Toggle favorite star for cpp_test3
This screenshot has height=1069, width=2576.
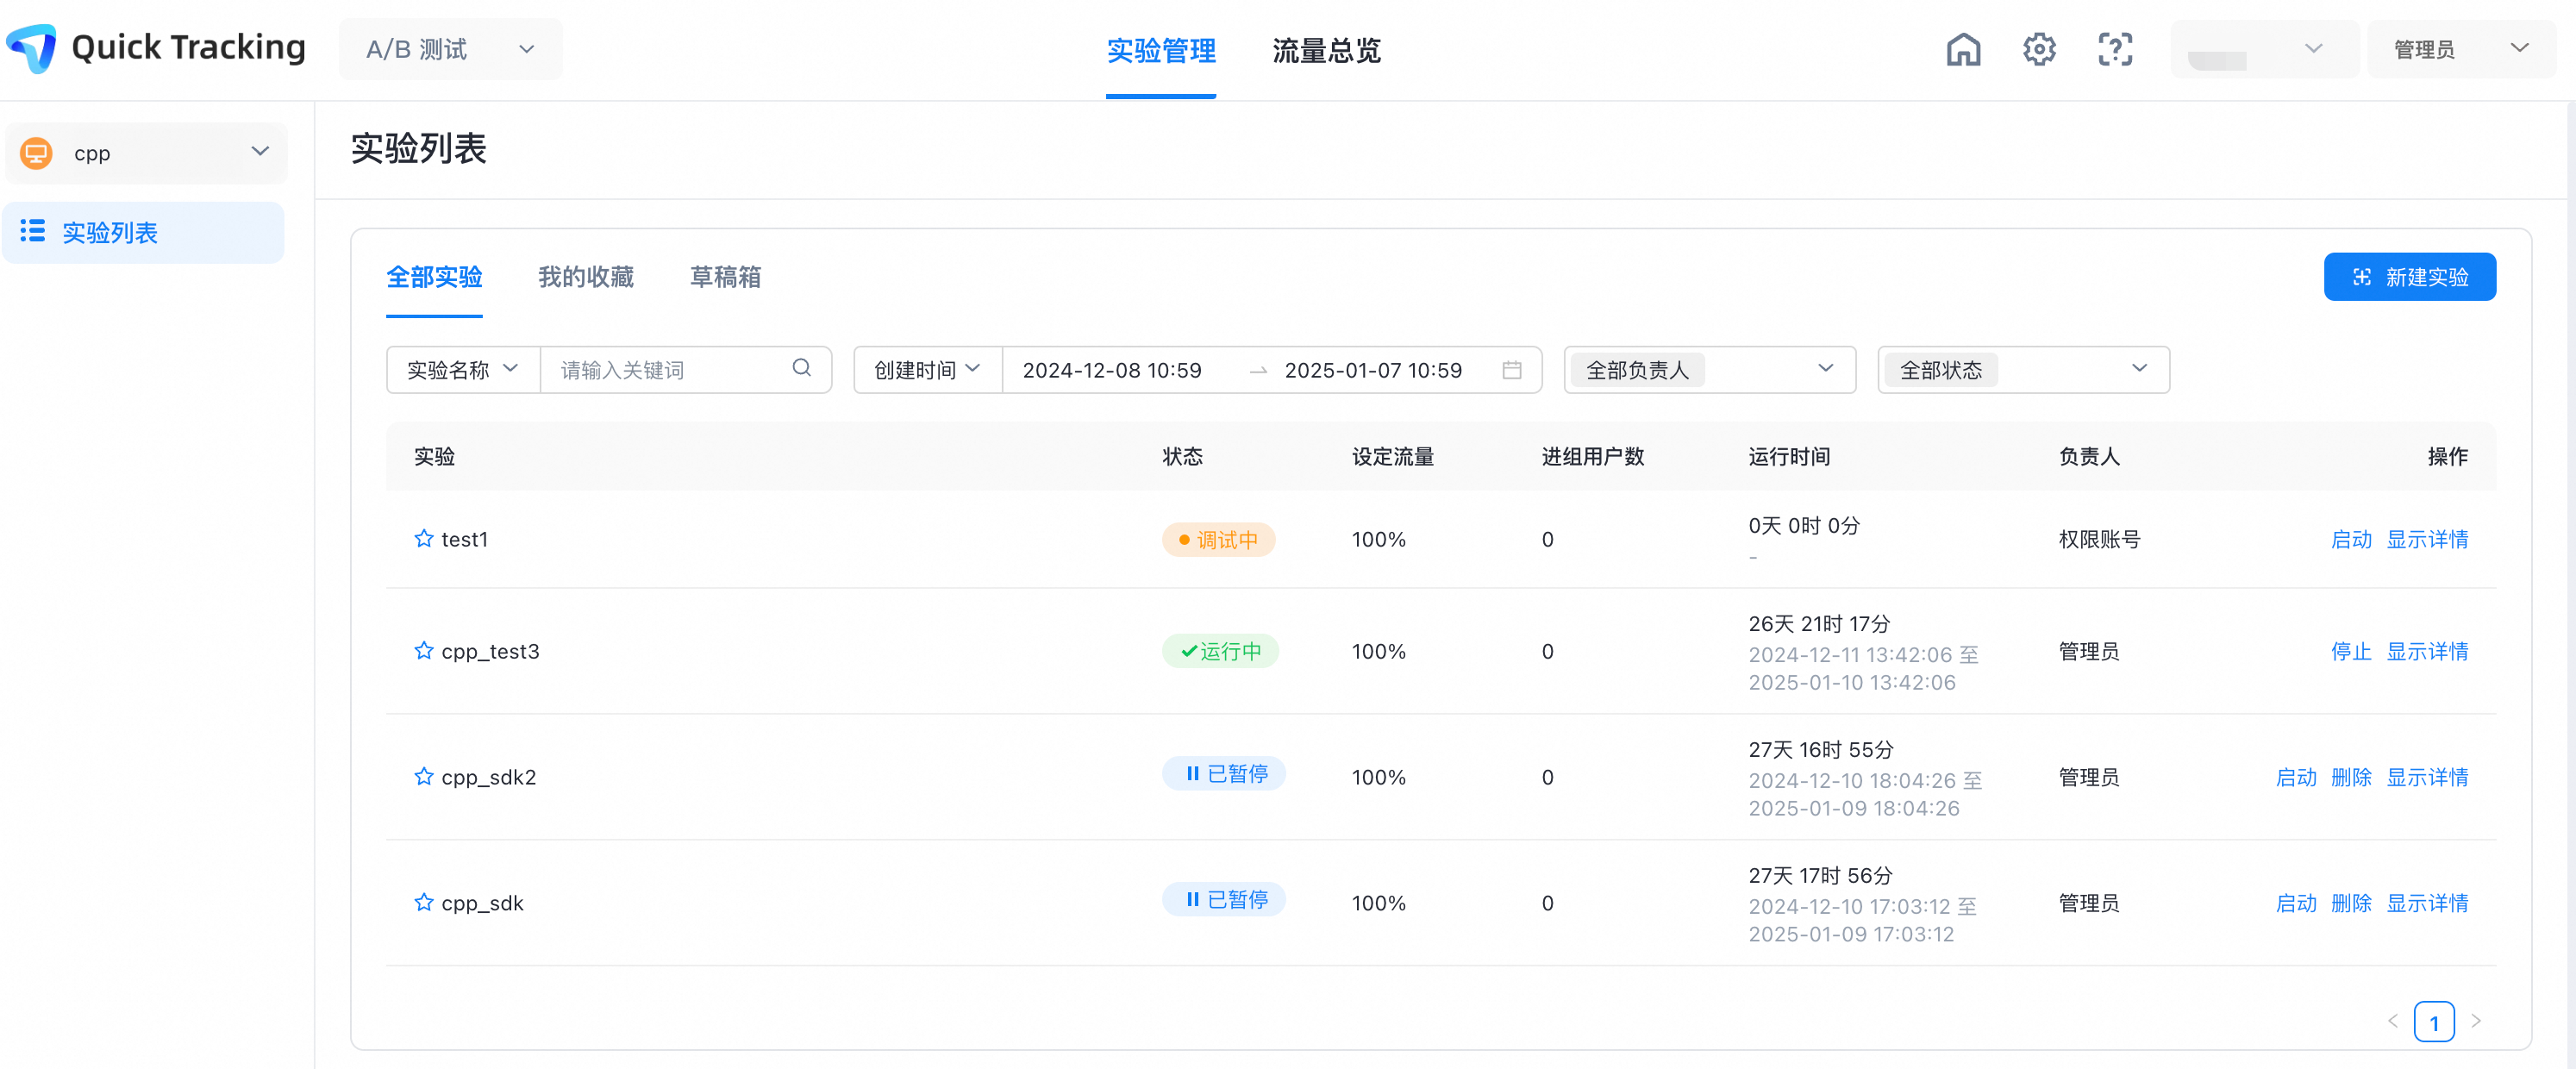tap(423, 651)
